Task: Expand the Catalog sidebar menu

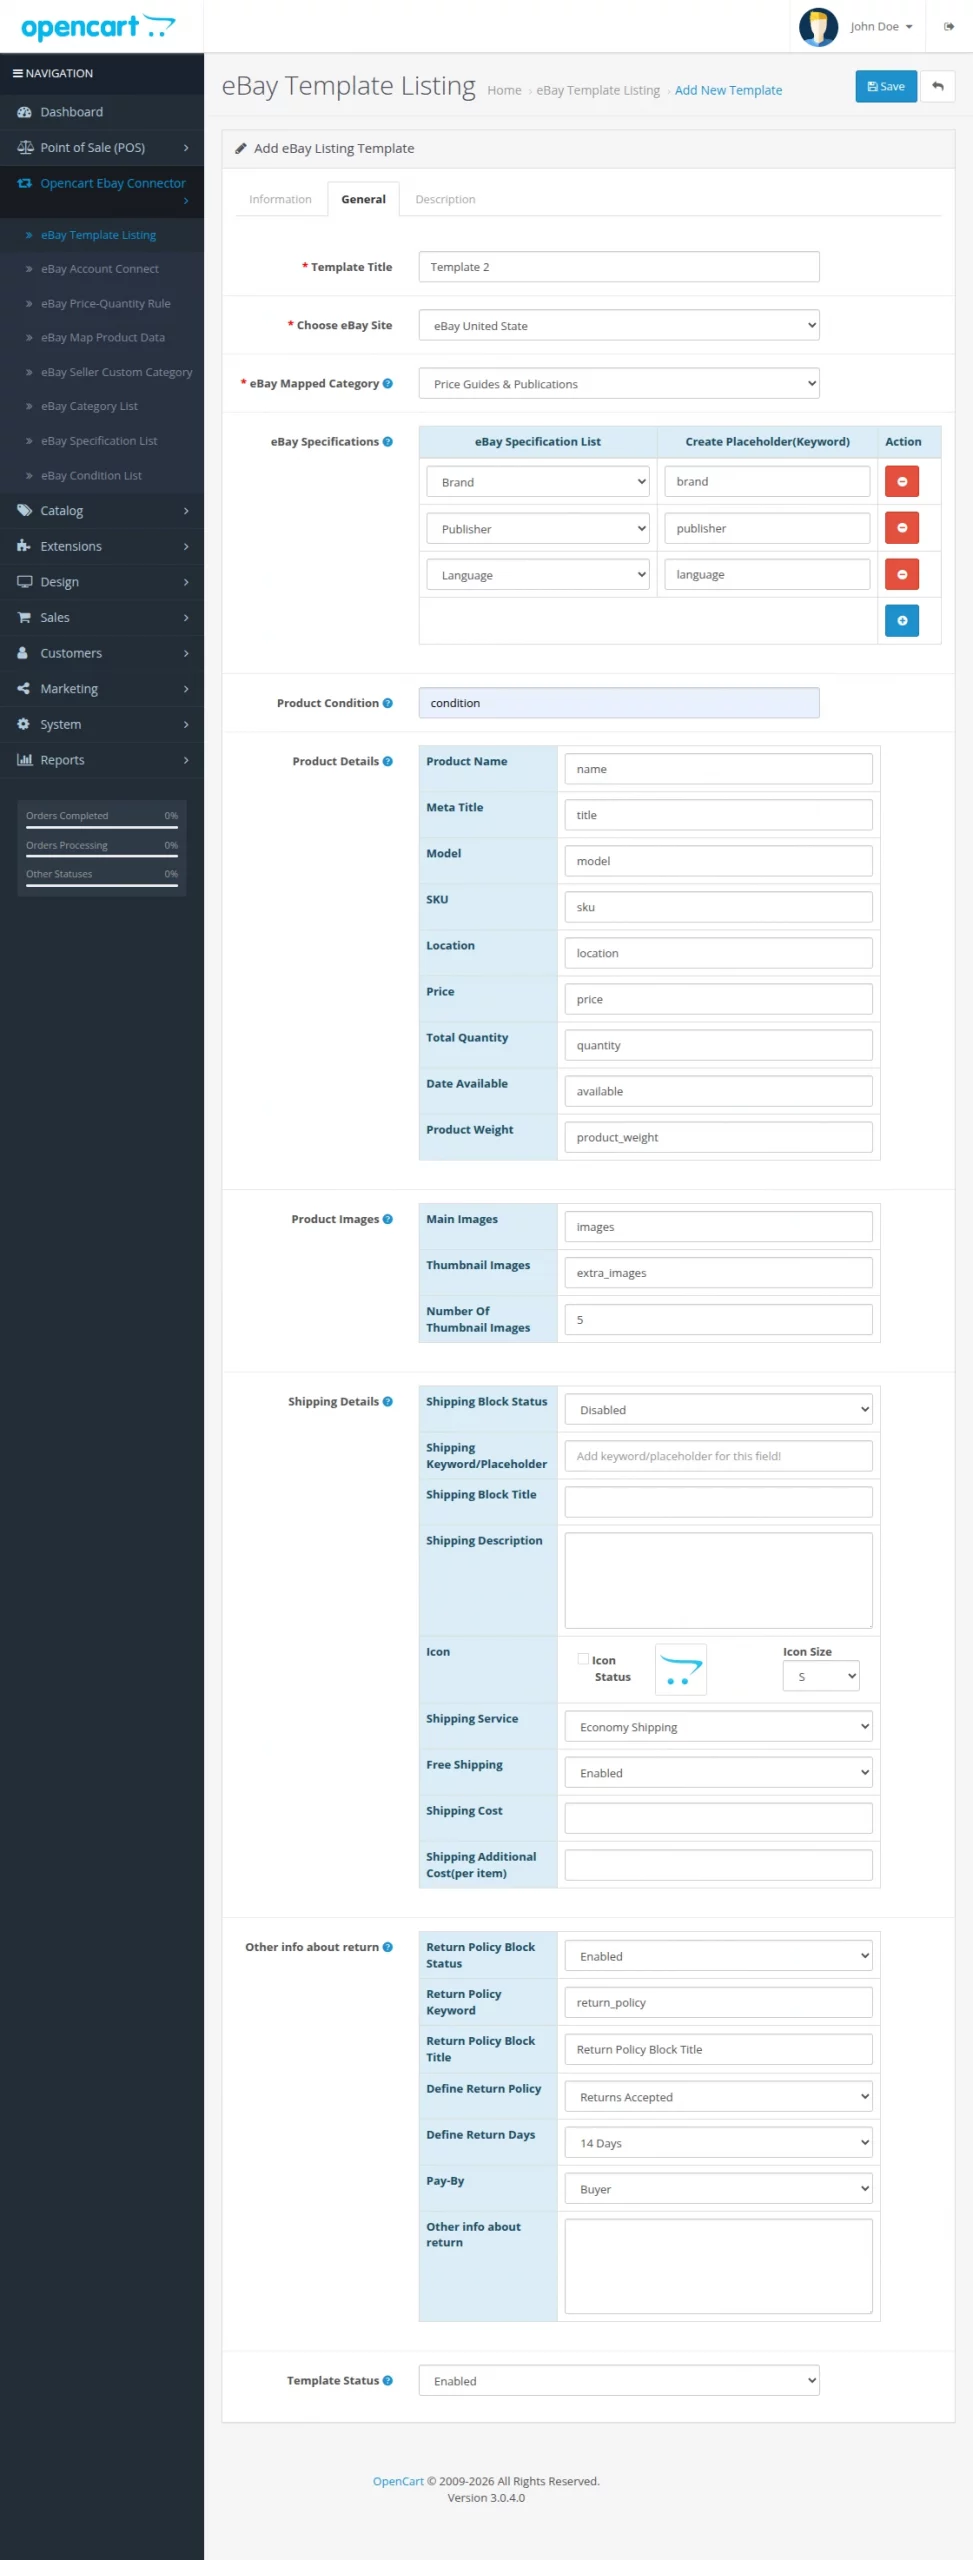Action: [102, 511]
